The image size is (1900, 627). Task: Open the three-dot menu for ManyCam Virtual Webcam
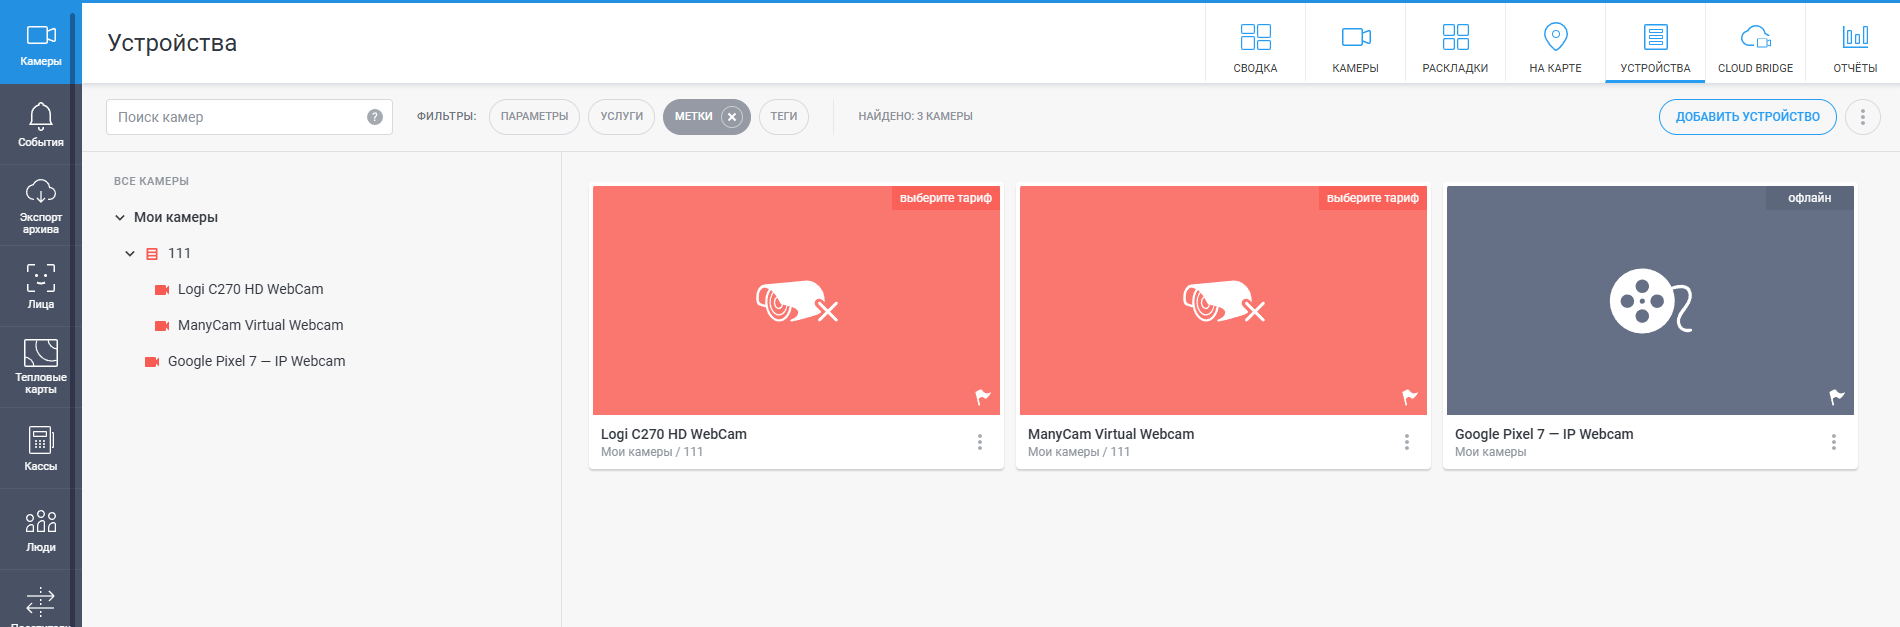pyautogui.click(x=1407, y=442)
